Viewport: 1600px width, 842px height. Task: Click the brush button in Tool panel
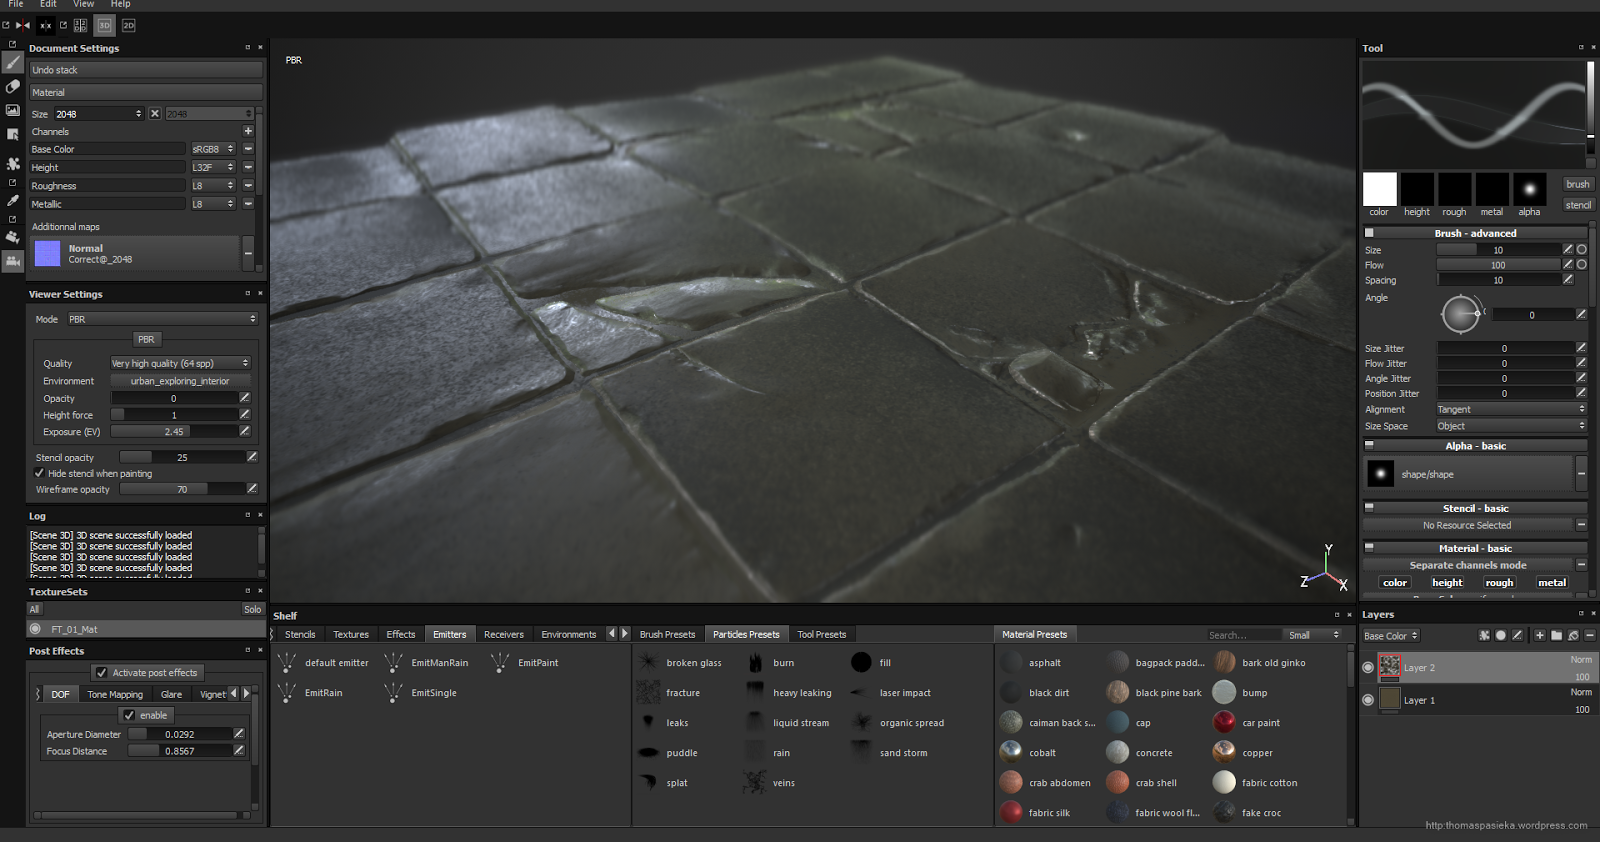click(1578, 184)
